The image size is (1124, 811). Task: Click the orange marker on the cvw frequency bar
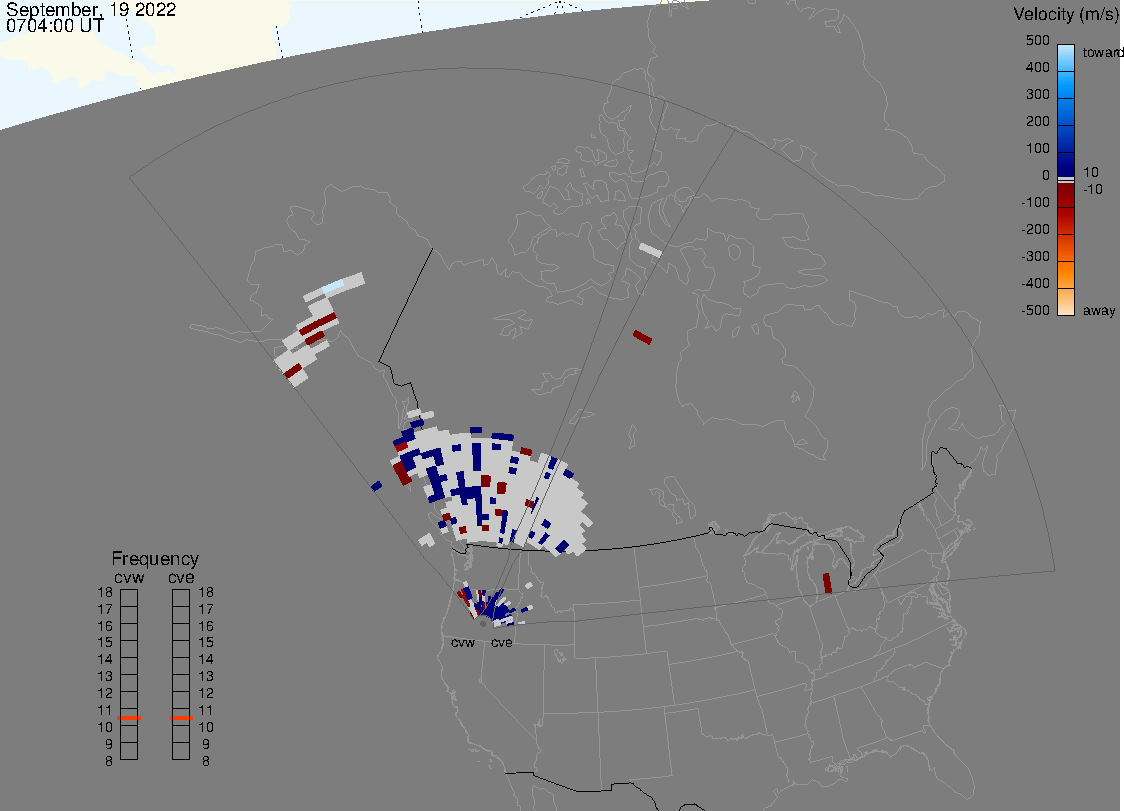pos(129,718)
